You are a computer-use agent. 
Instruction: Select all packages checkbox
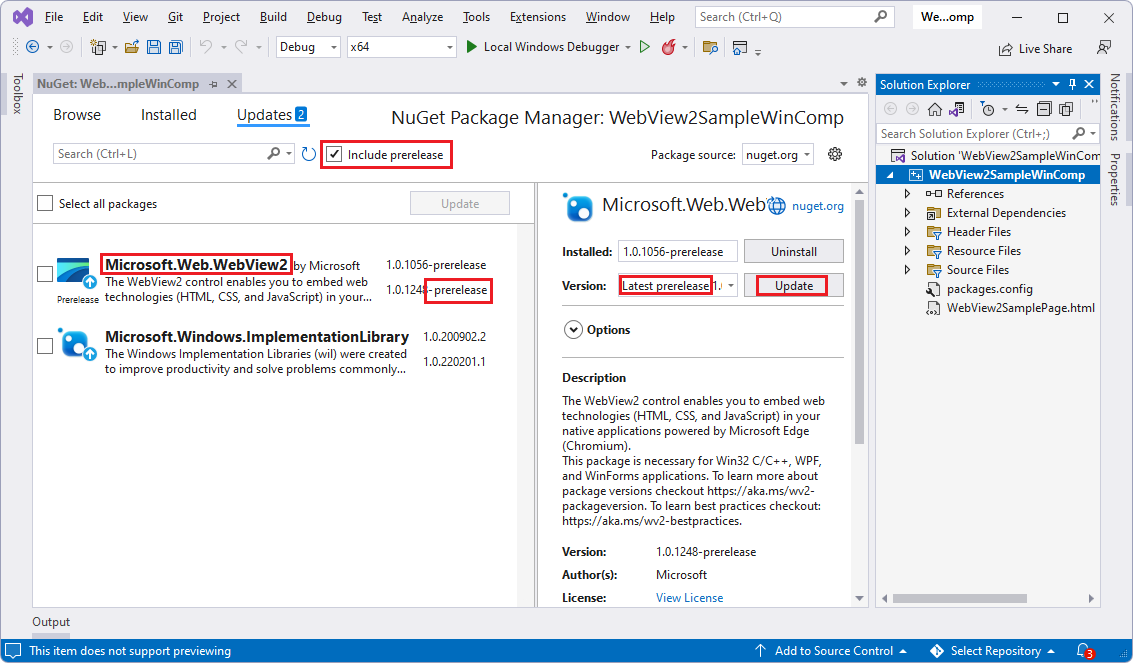(44, 203)
